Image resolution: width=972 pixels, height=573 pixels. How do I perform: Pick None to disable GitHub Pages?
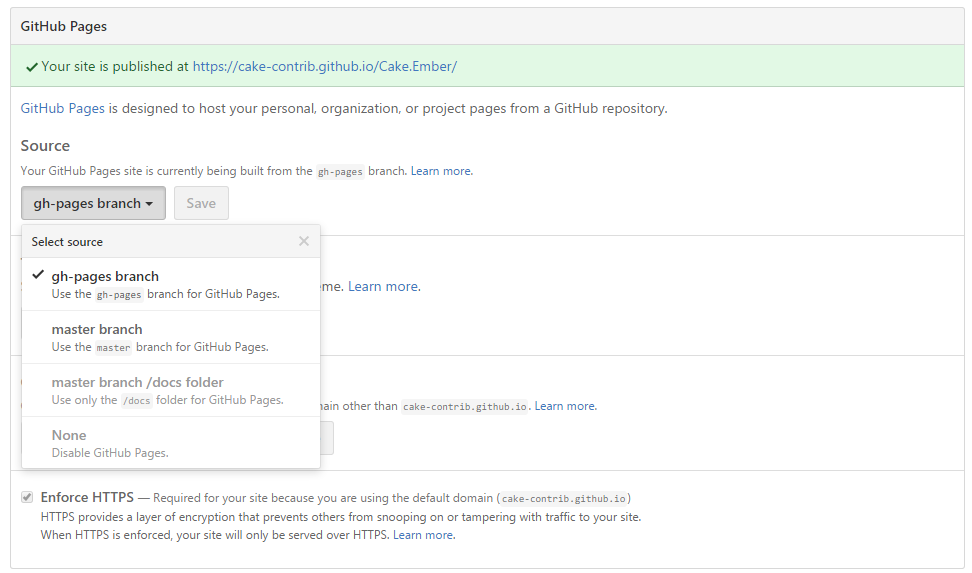click(171, 443)
